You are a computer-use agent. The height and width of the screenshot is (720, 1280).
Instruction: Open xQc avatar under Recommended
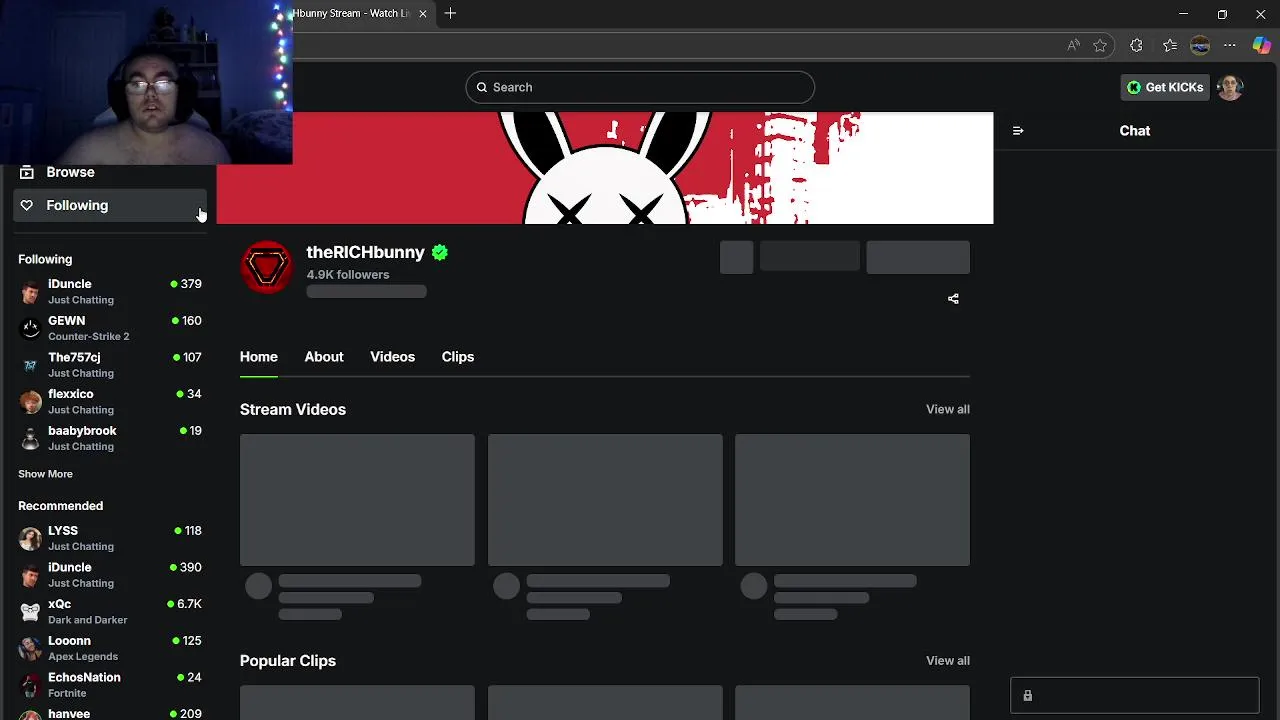(x=30, y=611)
